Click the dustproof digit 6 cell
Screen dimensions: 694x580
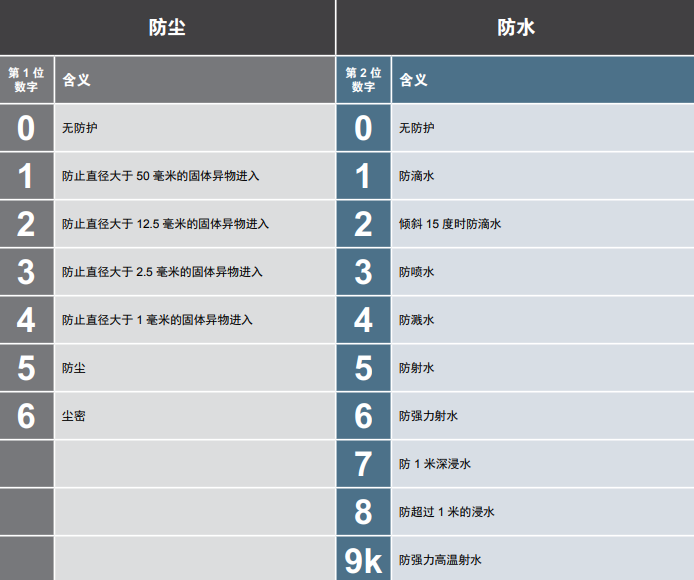[26, 416]
